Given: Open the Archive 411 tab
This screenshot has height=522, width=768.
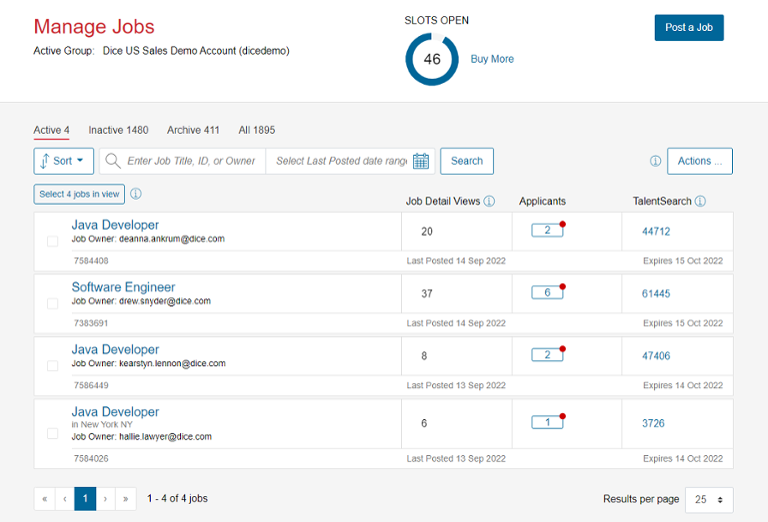Looking at the screenshot, I should point(193,130).
